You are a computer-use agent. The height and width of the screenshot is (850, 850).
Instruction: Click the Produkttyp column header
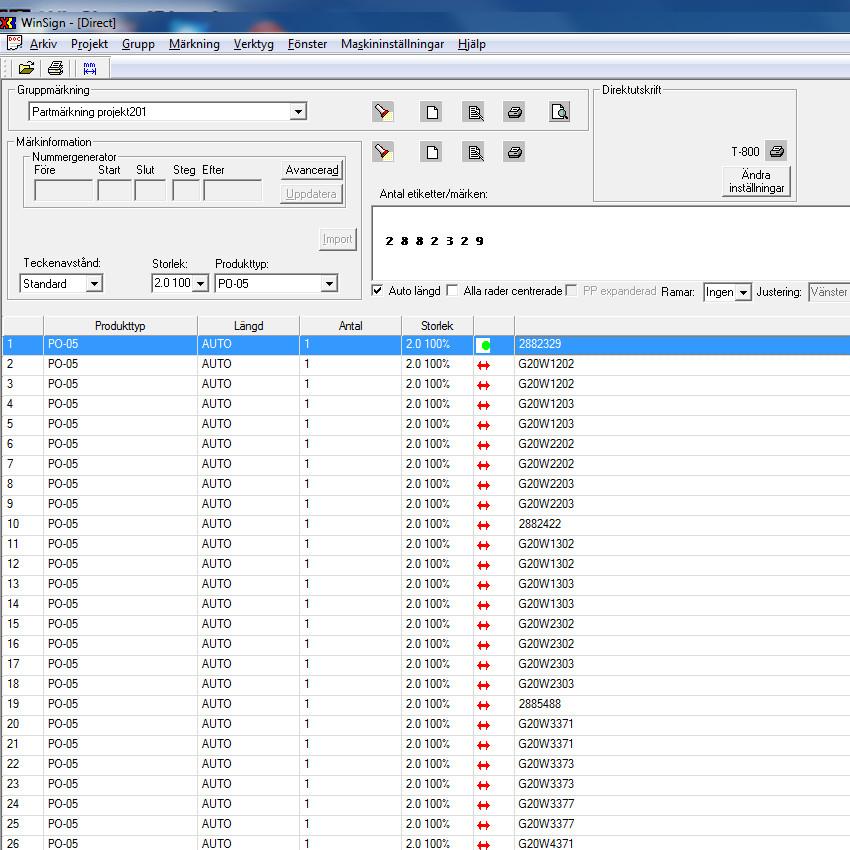pyautogui.click(x=120, y=326)
